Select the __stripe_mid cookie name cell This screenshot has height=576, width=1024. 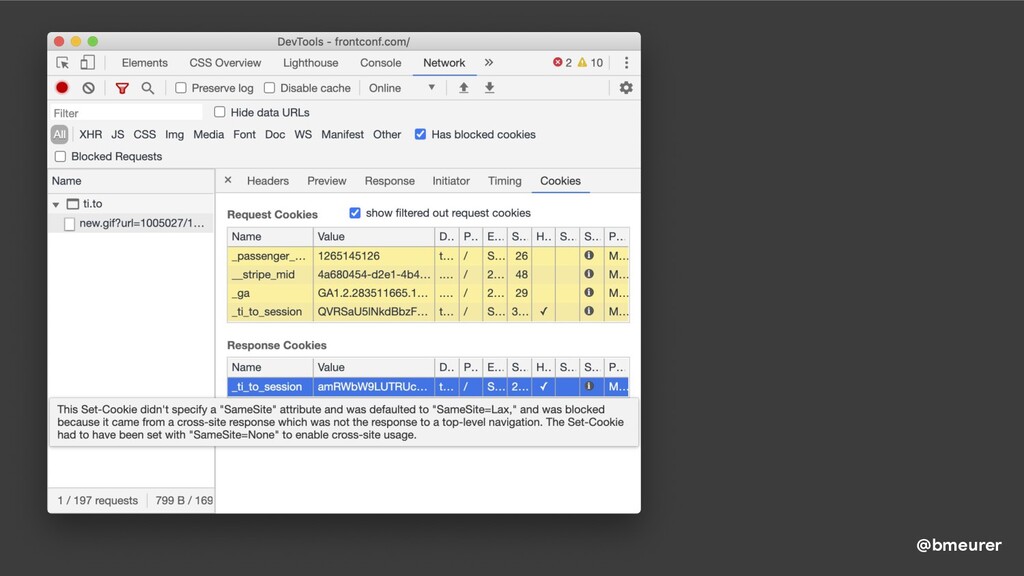(270, 274)
